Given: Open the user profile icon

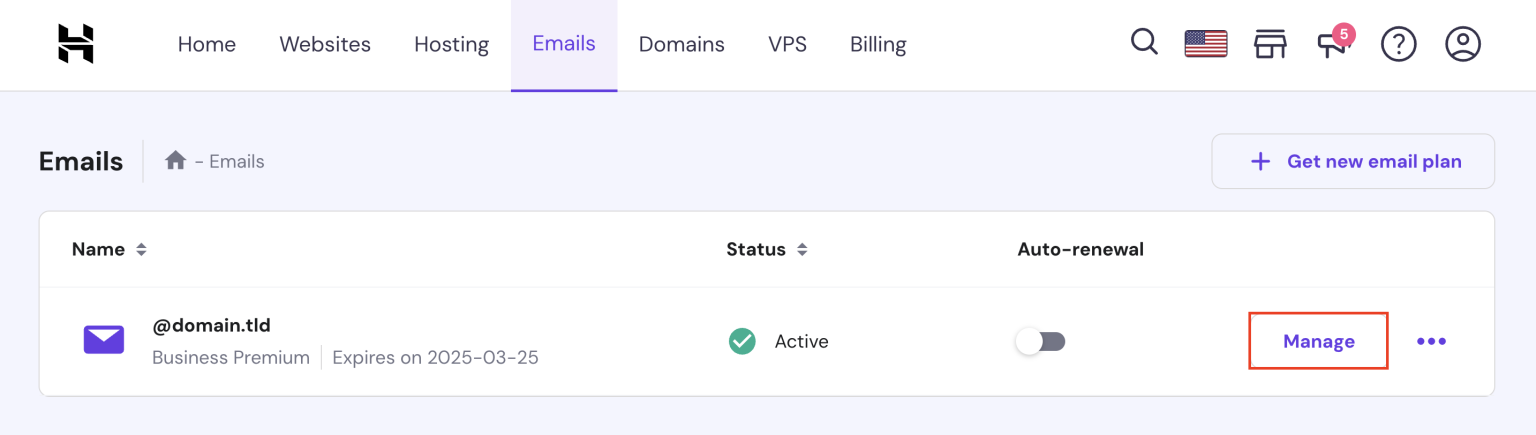Looking at the screenshot, I should 1462,44.
